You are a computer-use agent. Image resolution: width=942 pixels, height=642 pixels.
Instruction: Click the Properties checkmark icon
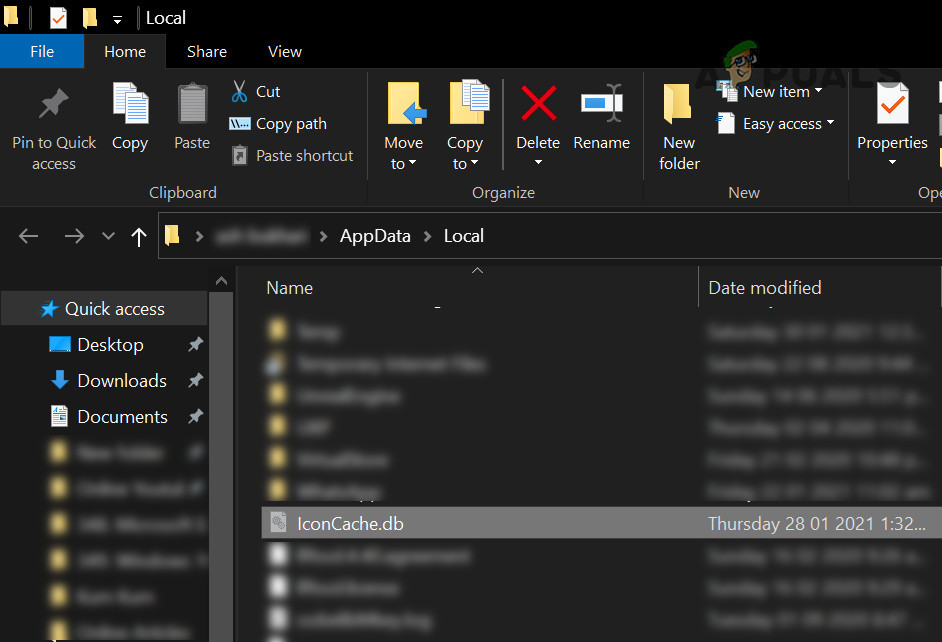coord(893,103)
